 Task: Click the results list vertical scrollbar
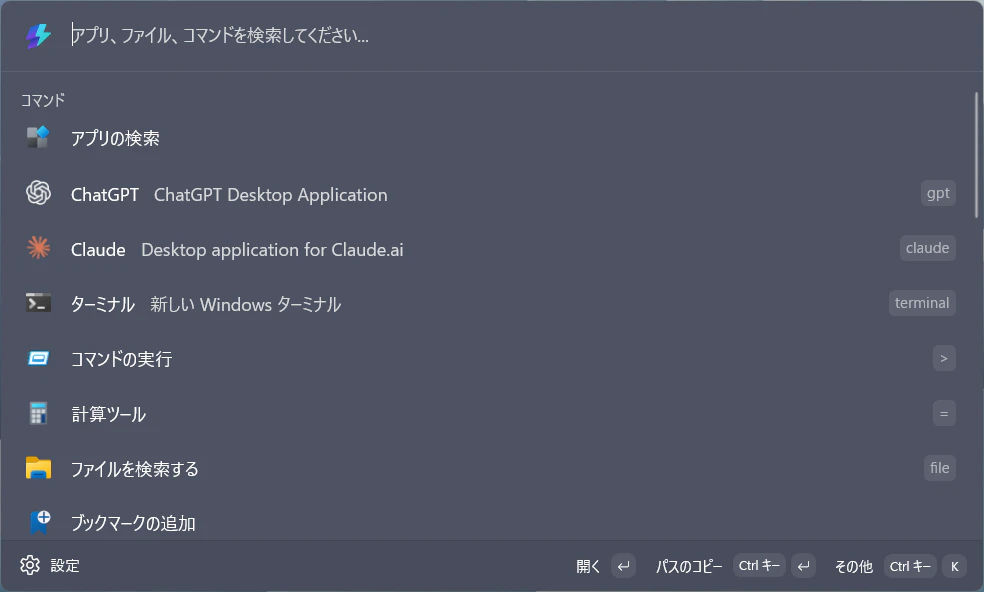coord(976,155)
